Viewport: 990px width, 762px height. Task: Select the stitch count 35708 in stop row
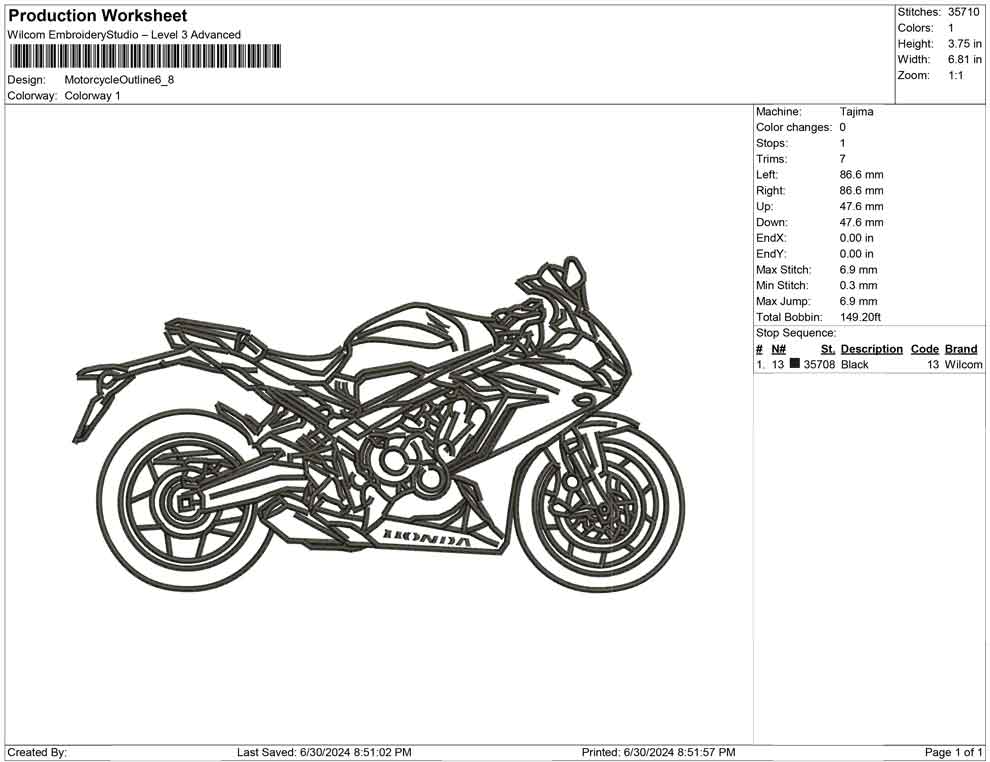tap(819, 364)
